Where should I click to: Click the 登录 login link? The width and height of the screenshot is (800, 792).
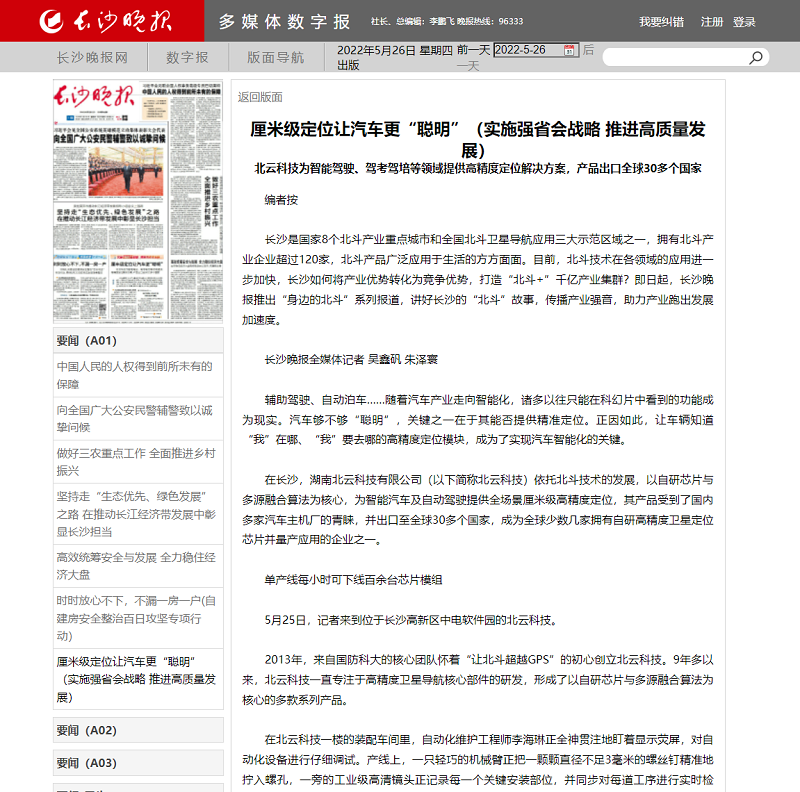744,21
